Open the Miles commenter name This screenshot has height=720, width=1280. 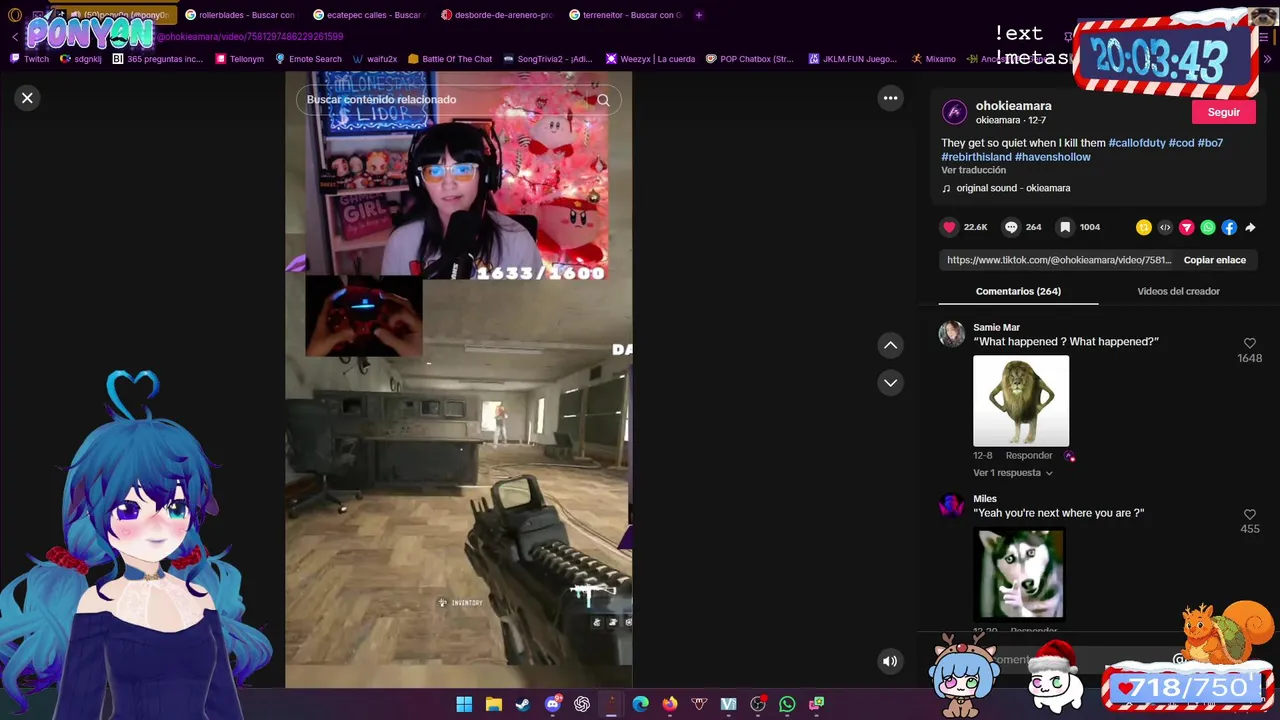(985, 499)
